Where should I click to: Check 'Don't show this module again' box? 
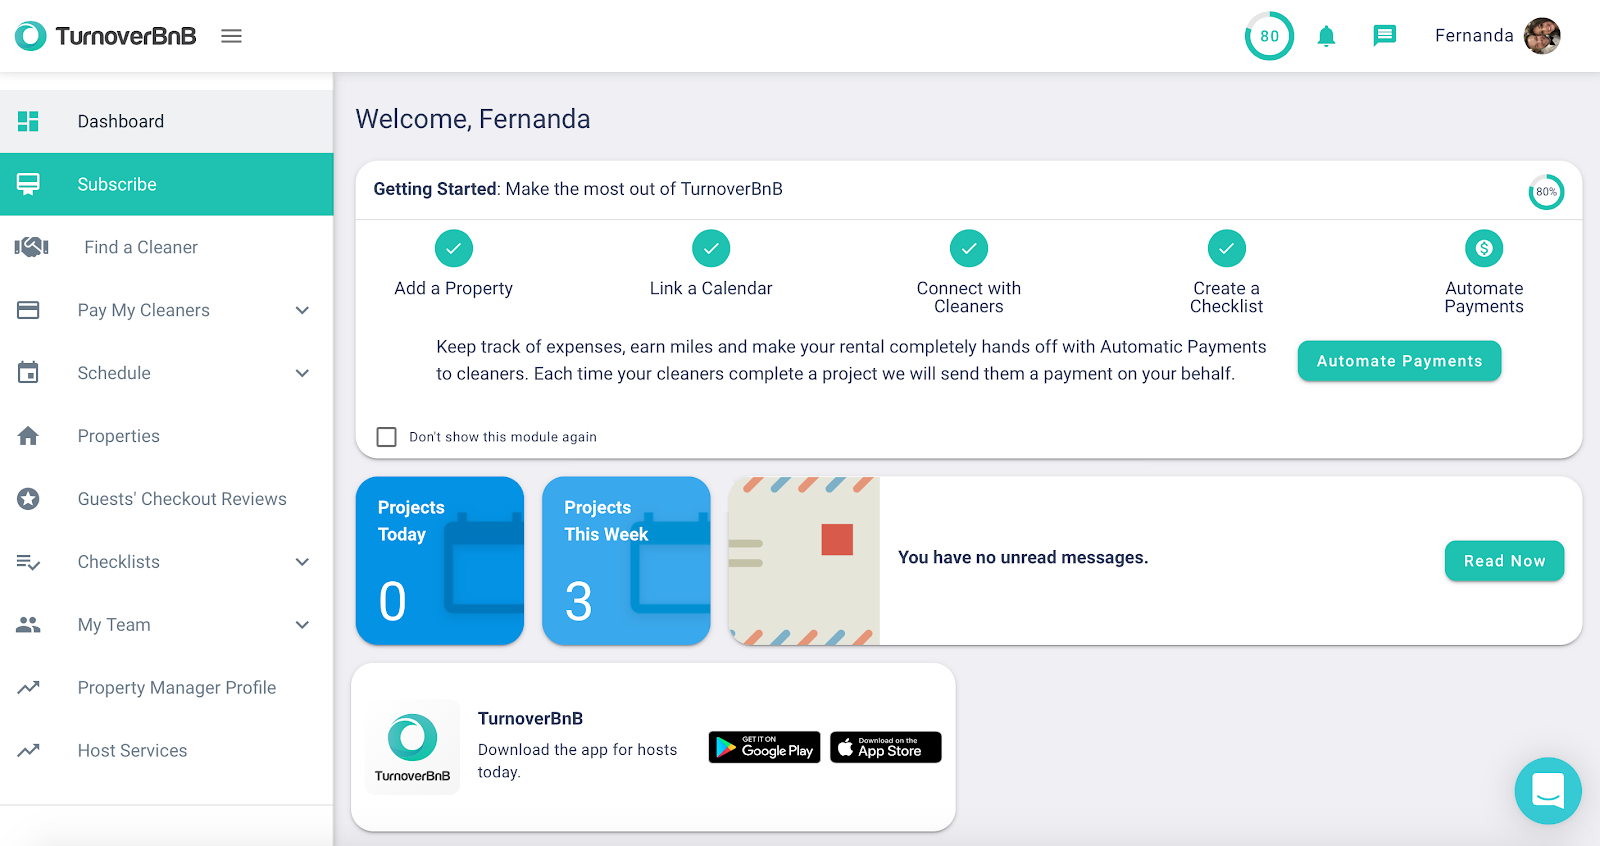(x=386, y=437)
